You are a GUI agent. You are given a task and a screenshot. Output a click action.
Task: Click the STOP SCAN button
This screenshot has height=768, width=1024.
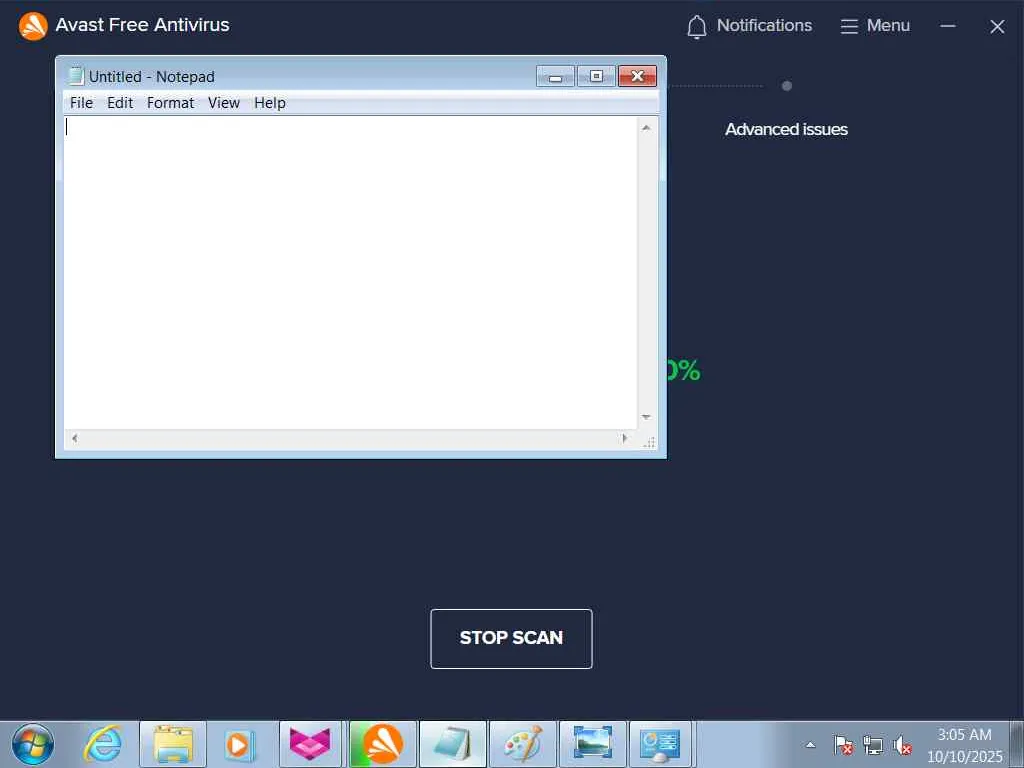tap(511, 638)
